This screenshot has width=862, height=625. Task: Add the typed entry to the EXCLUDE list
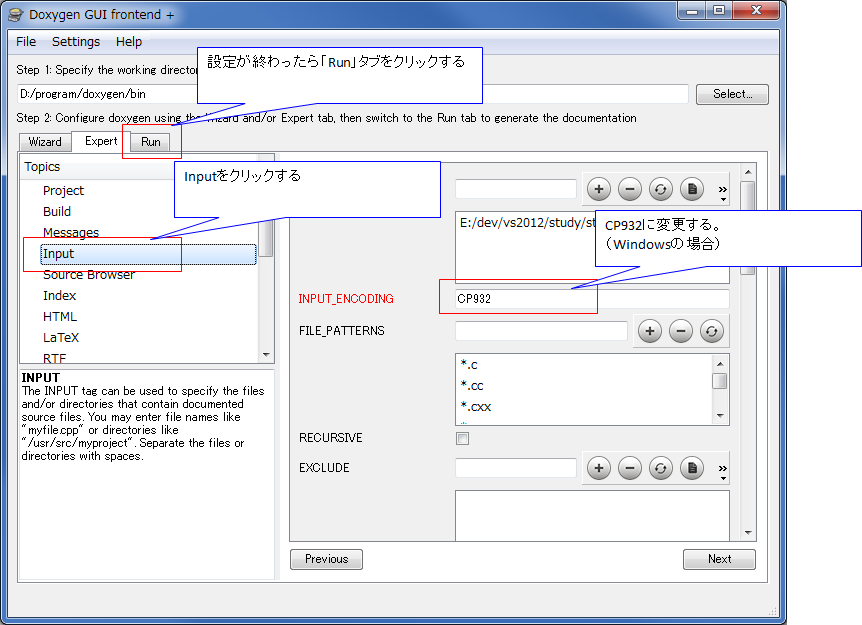coord(599,468)
